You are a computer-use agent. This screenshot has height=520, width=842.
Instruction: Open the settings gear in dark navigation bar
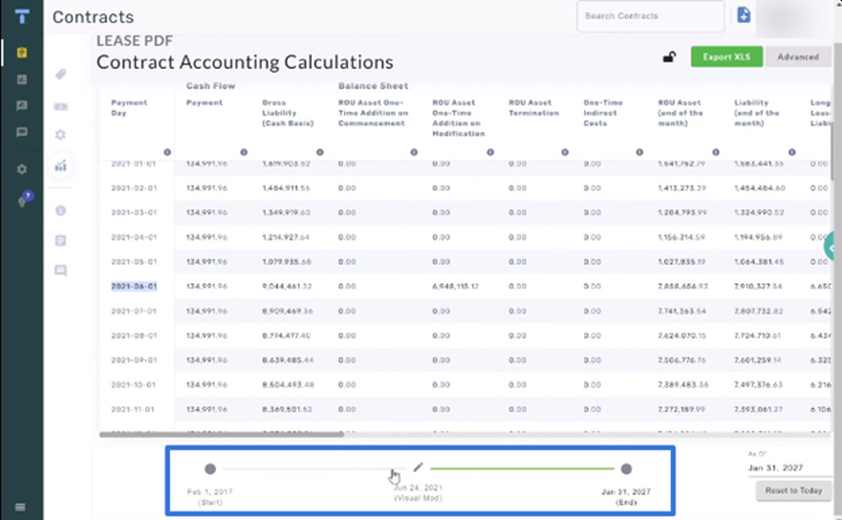pos(22,169)
